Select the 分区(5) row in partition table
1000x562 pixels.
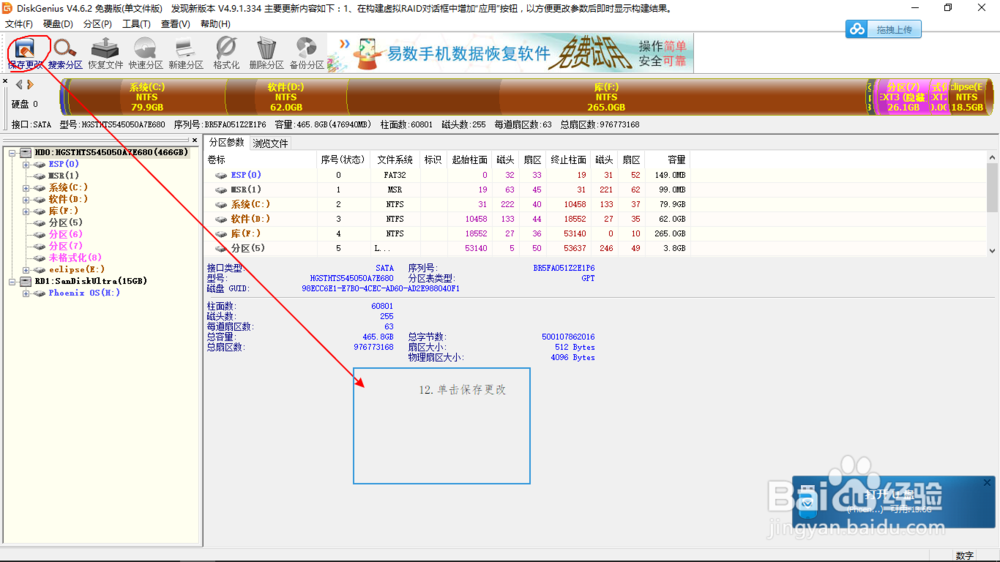(x=446, y=248)
